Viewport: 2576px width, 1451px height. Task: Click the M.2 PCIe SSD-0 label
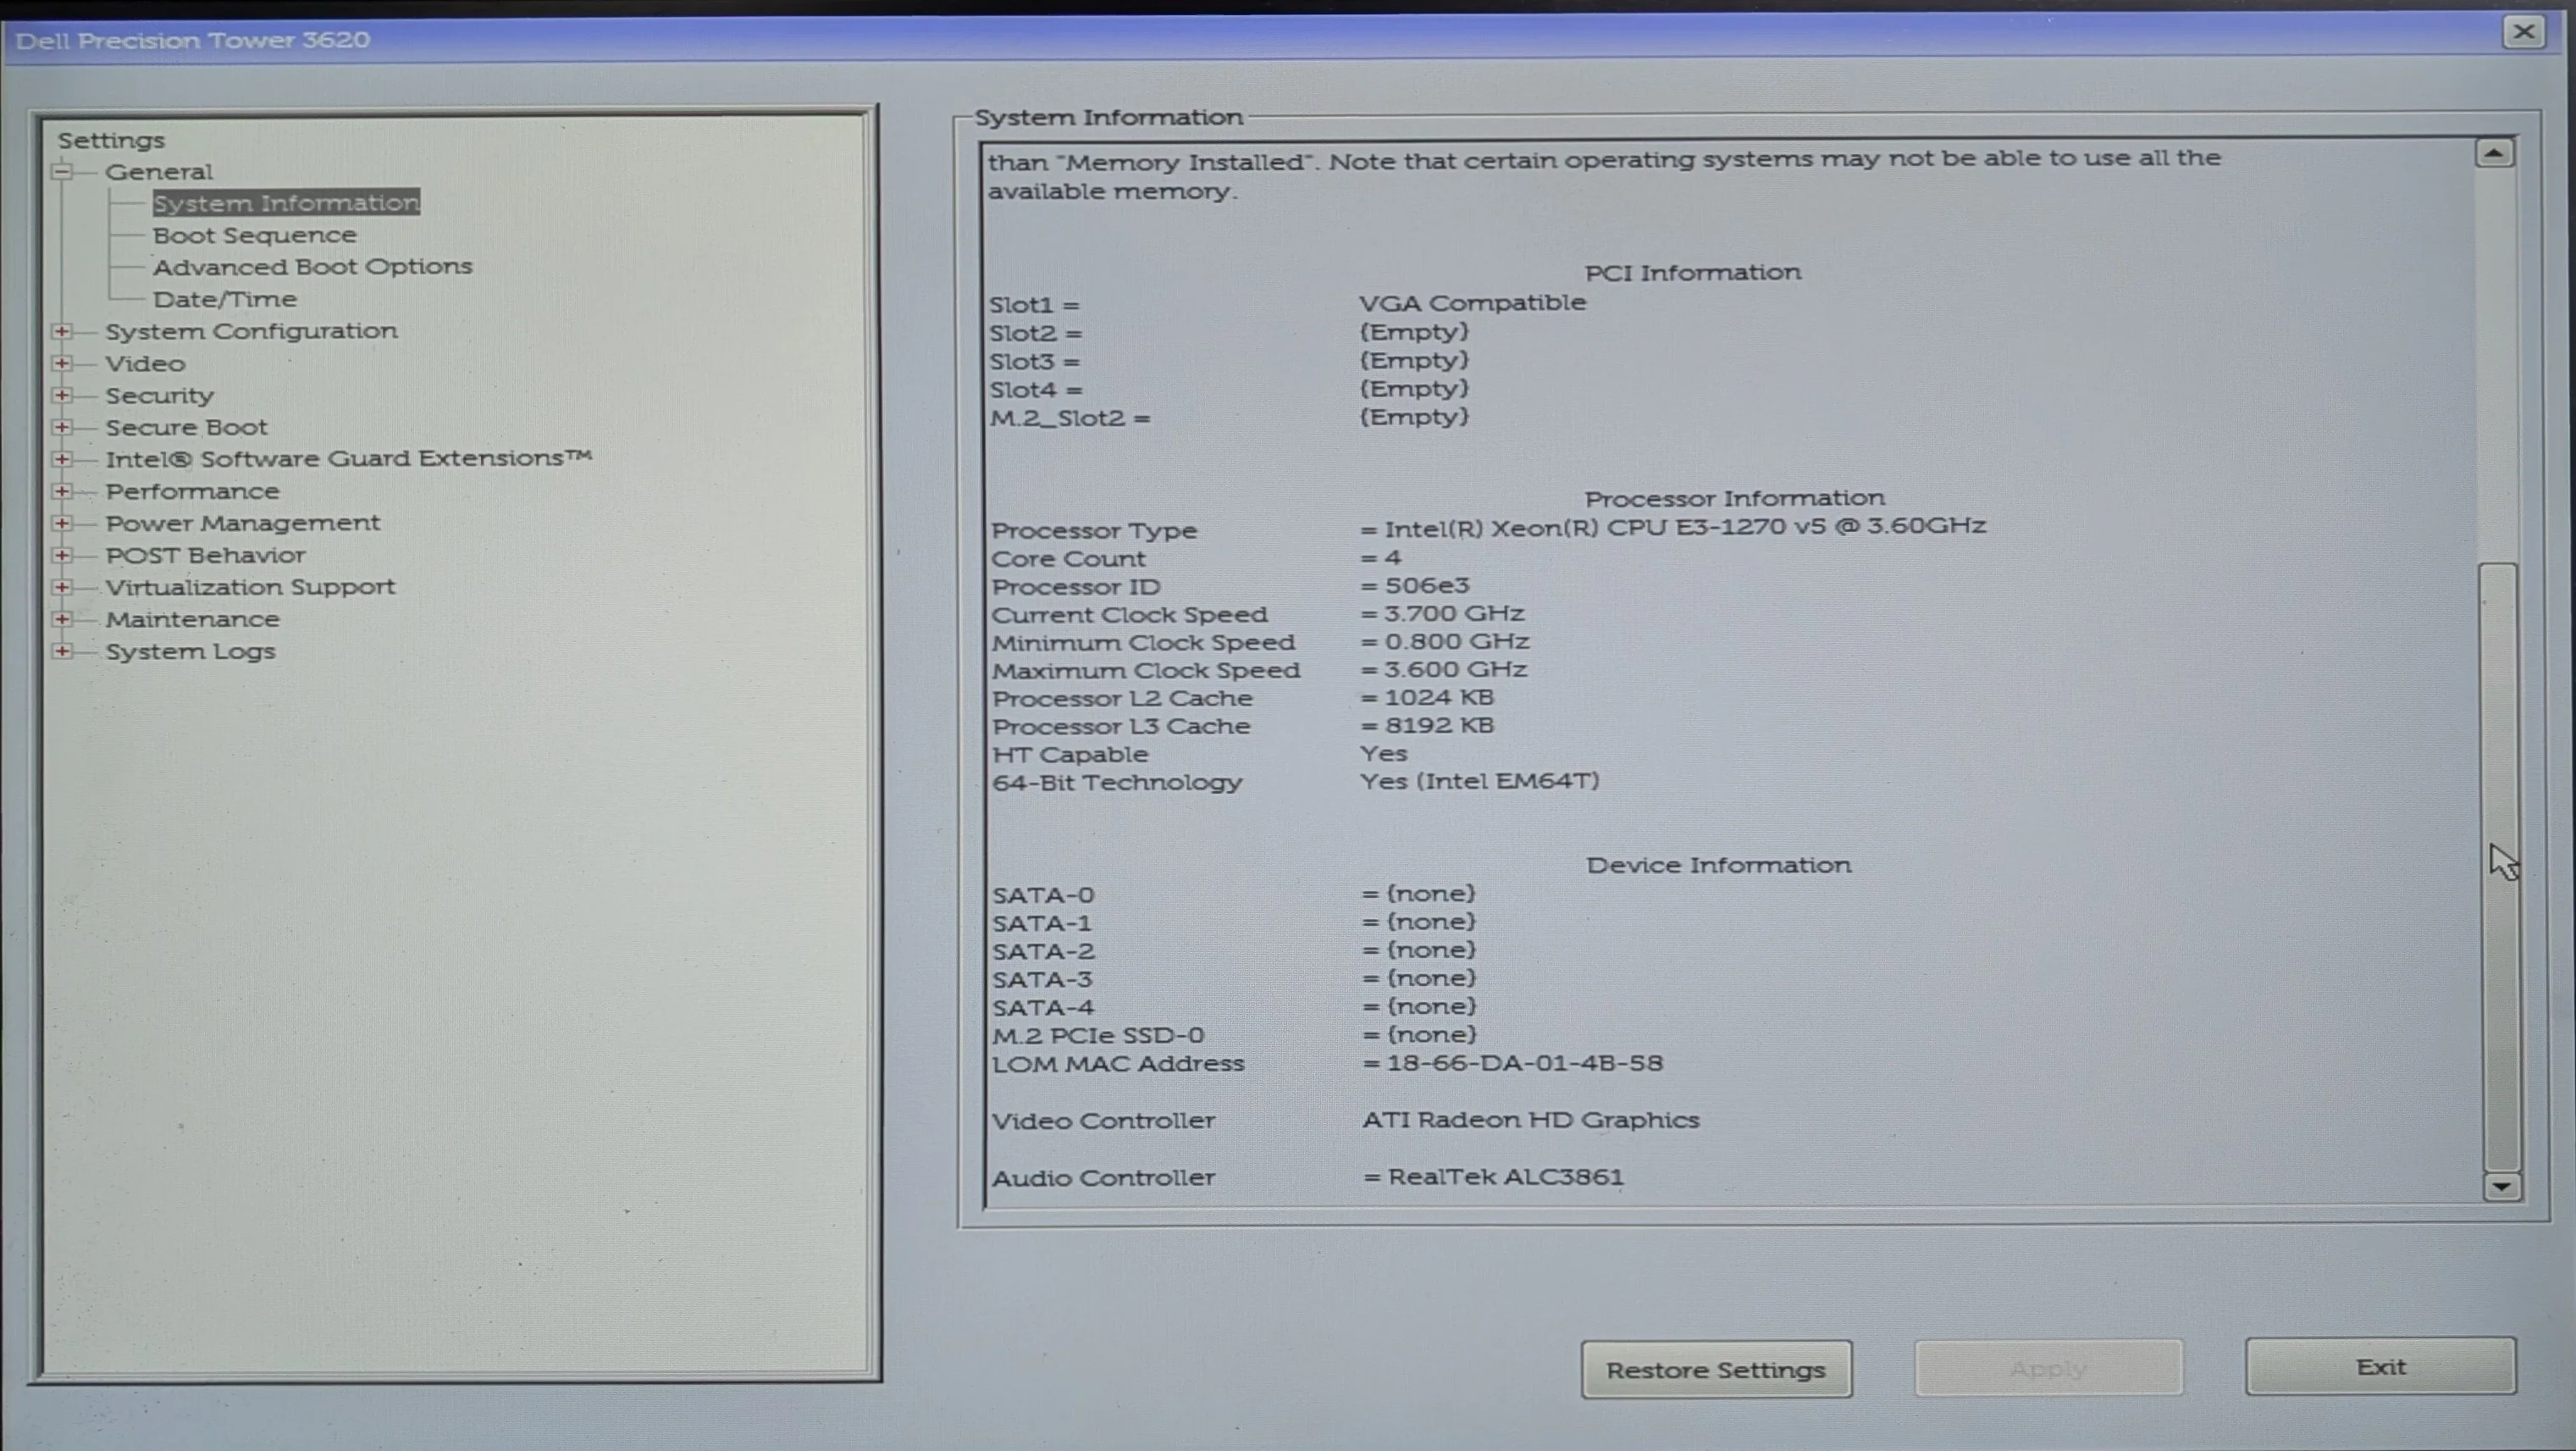tap(1098, 1035)
